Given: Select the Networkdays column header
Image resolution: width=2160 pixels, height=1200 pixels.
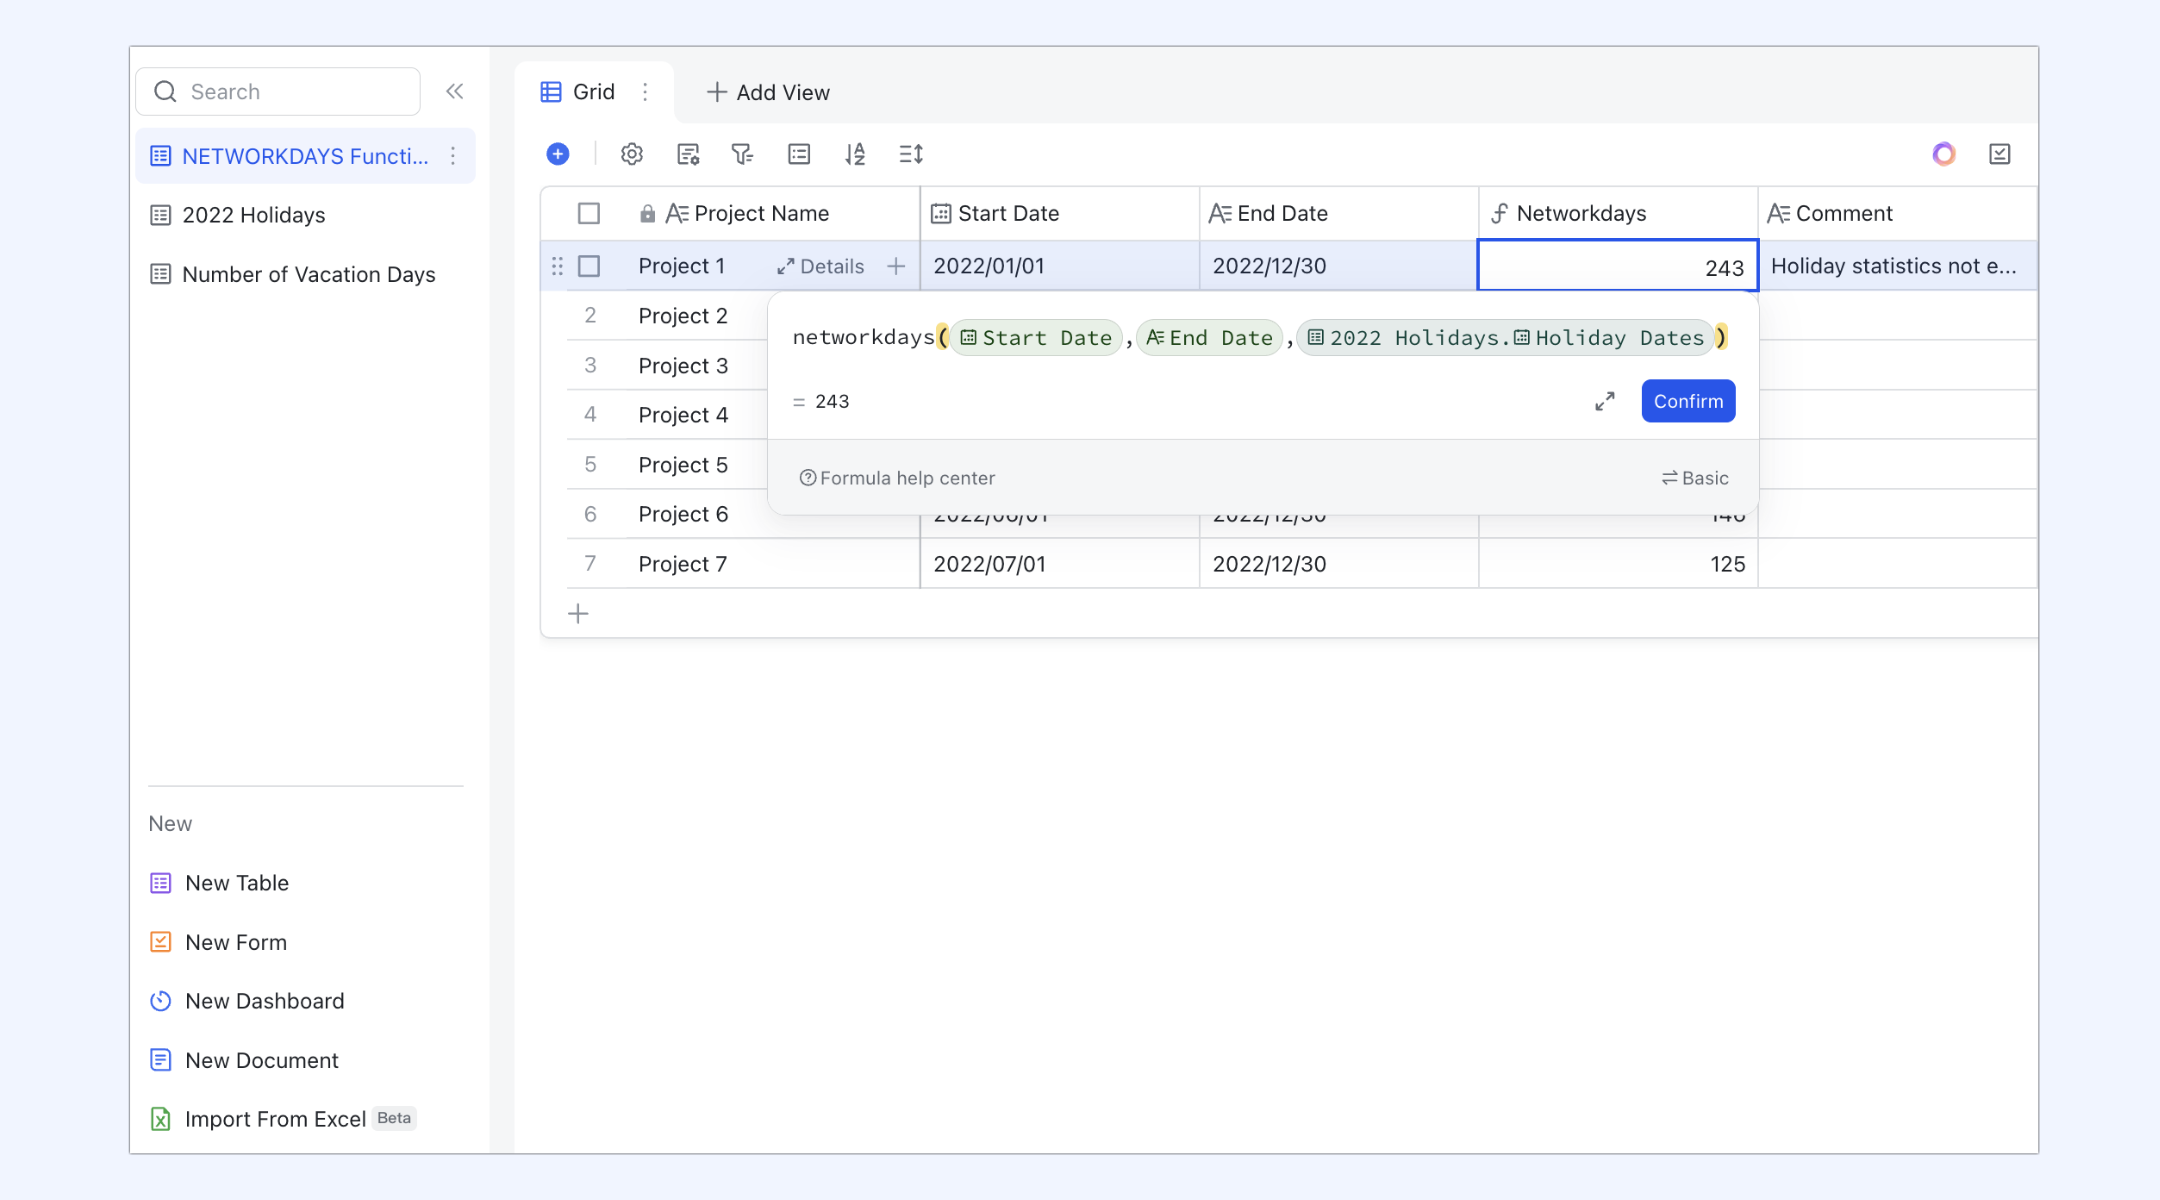Looking at the screenshot, I should 1618,214.
